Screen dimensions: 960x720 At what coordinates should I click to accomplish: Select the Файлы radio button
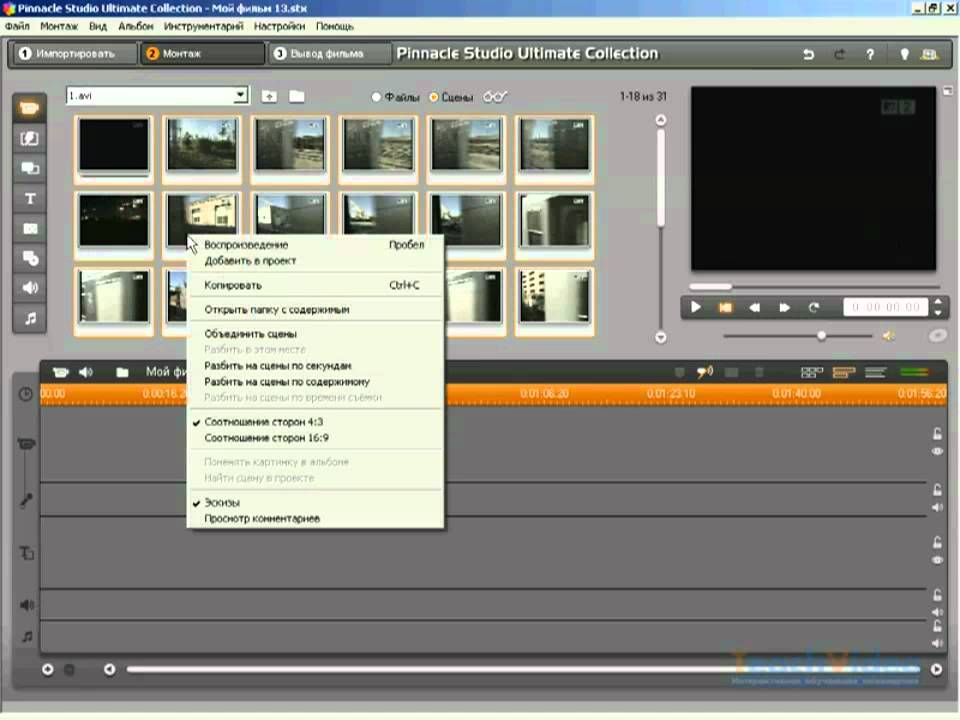376,97
